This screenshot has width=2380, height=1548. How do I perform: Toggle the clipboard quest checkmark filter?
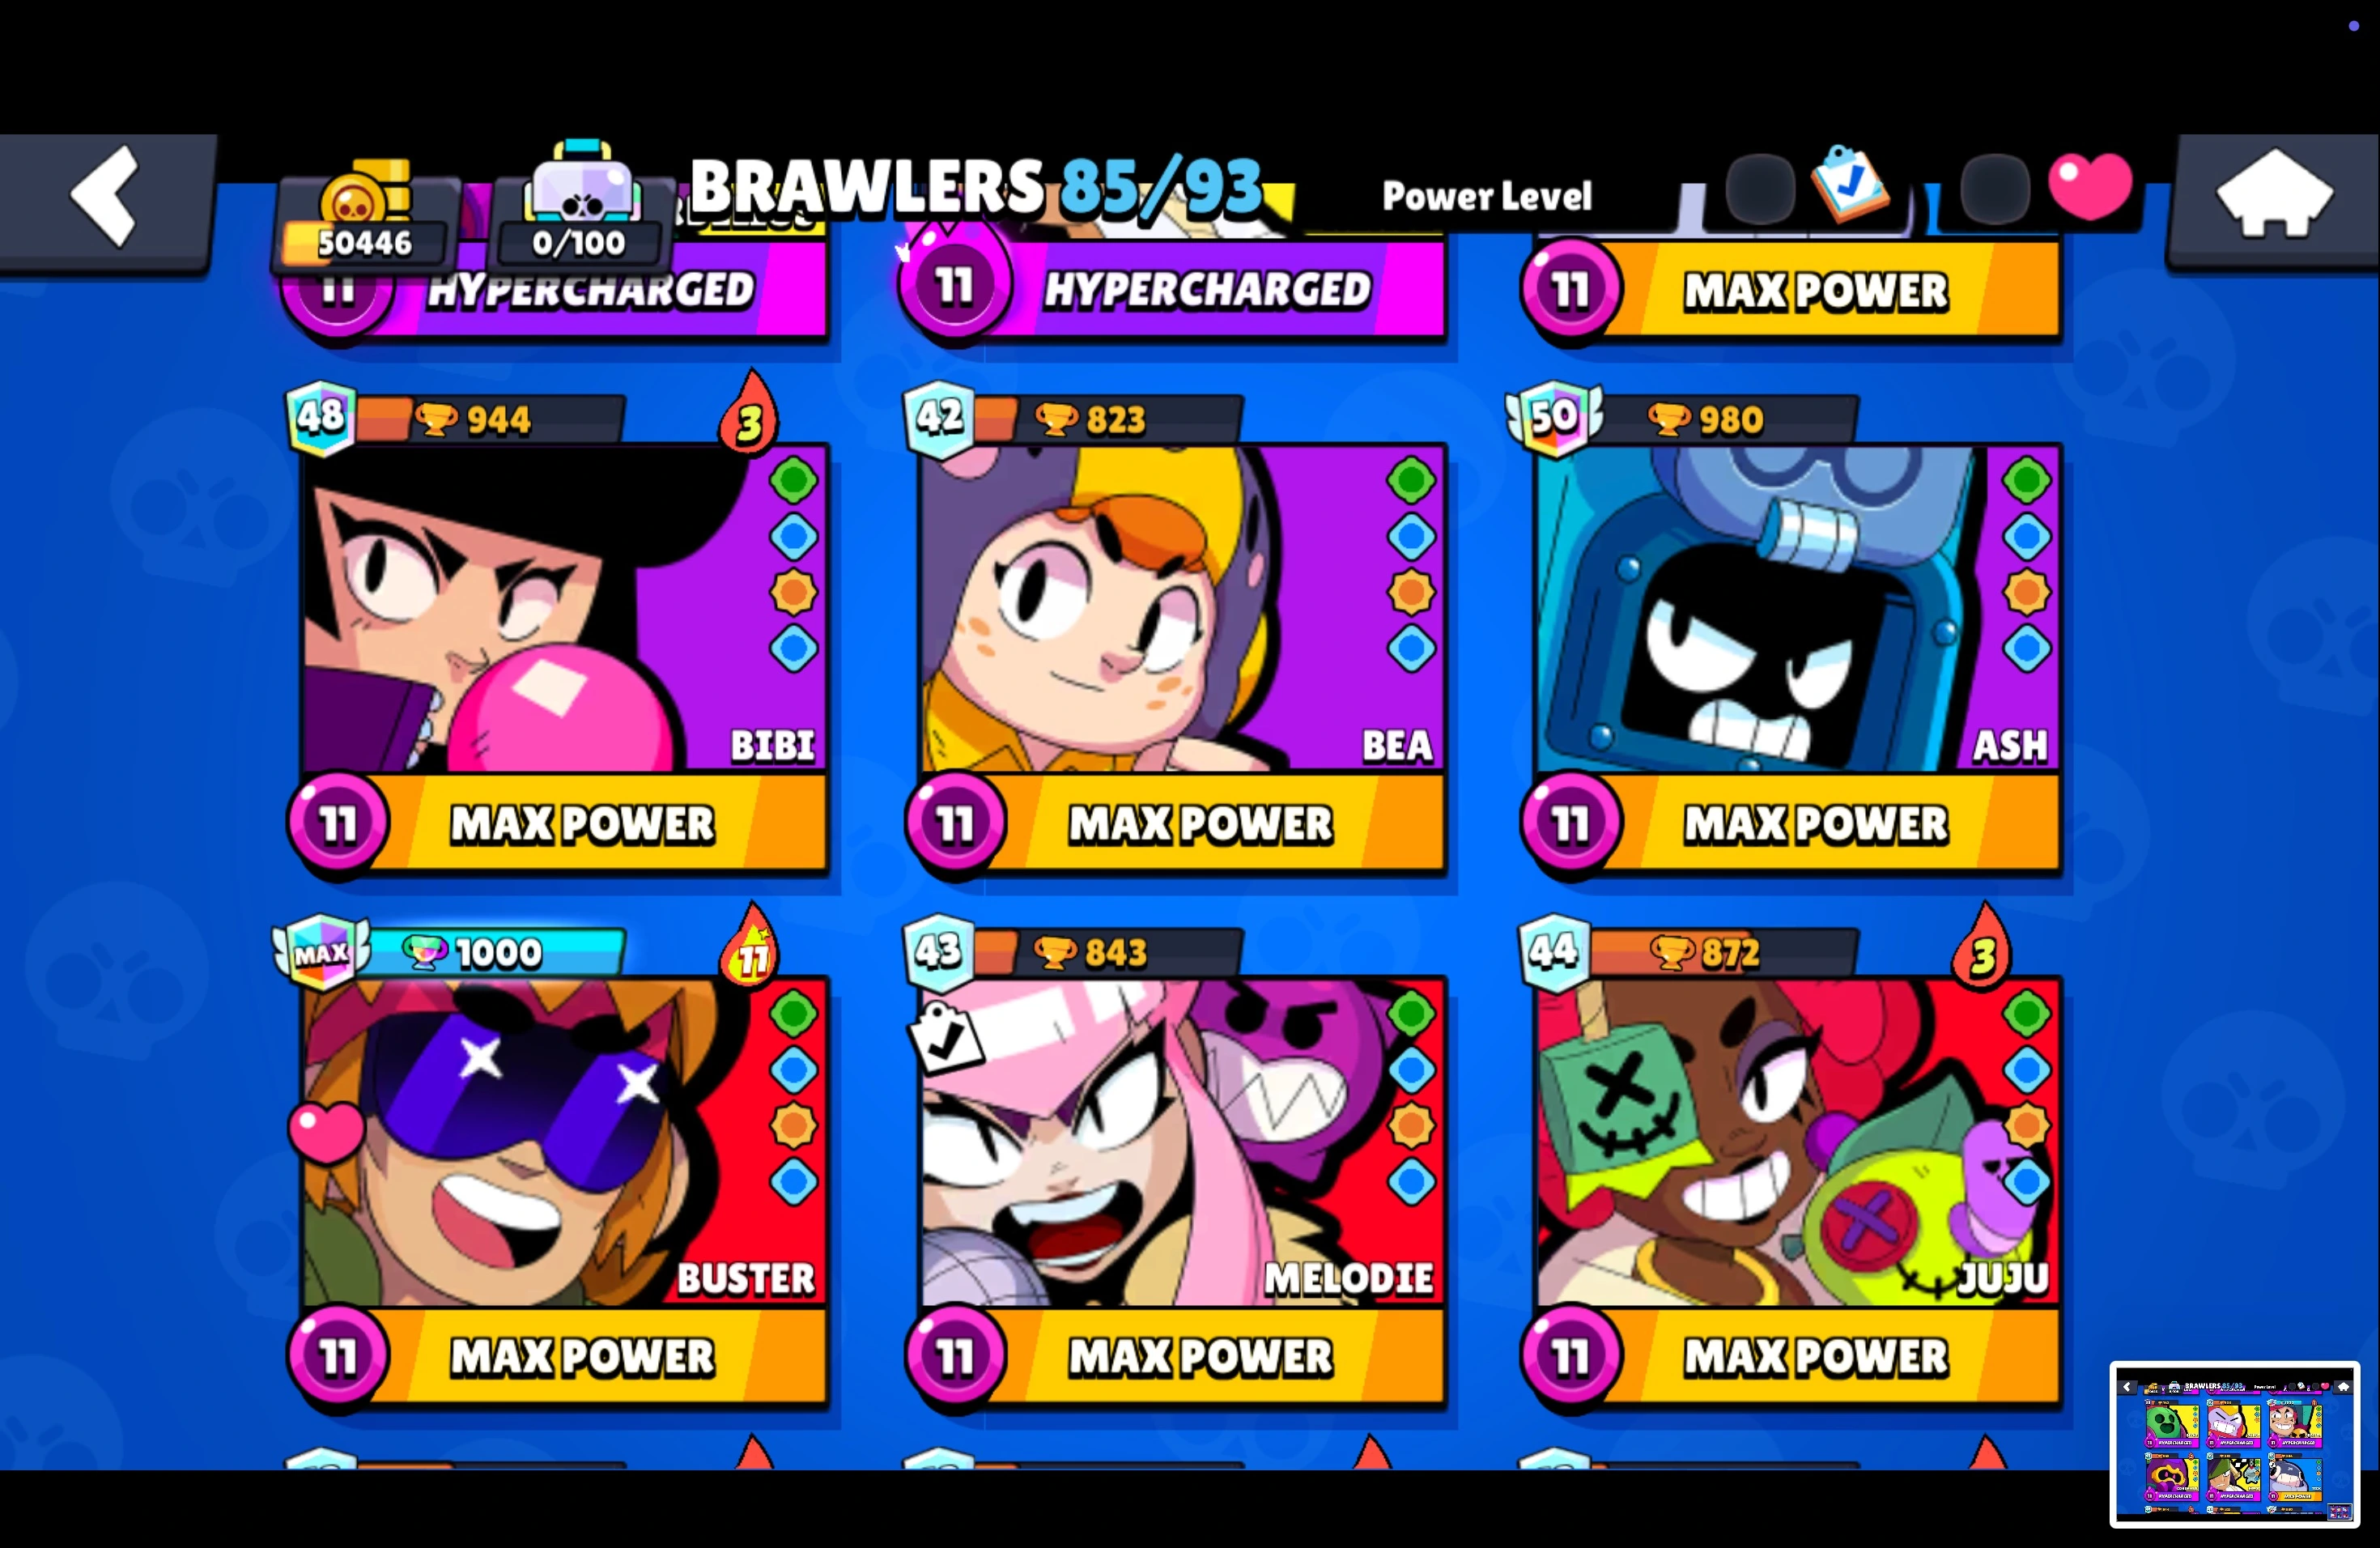1852,183
